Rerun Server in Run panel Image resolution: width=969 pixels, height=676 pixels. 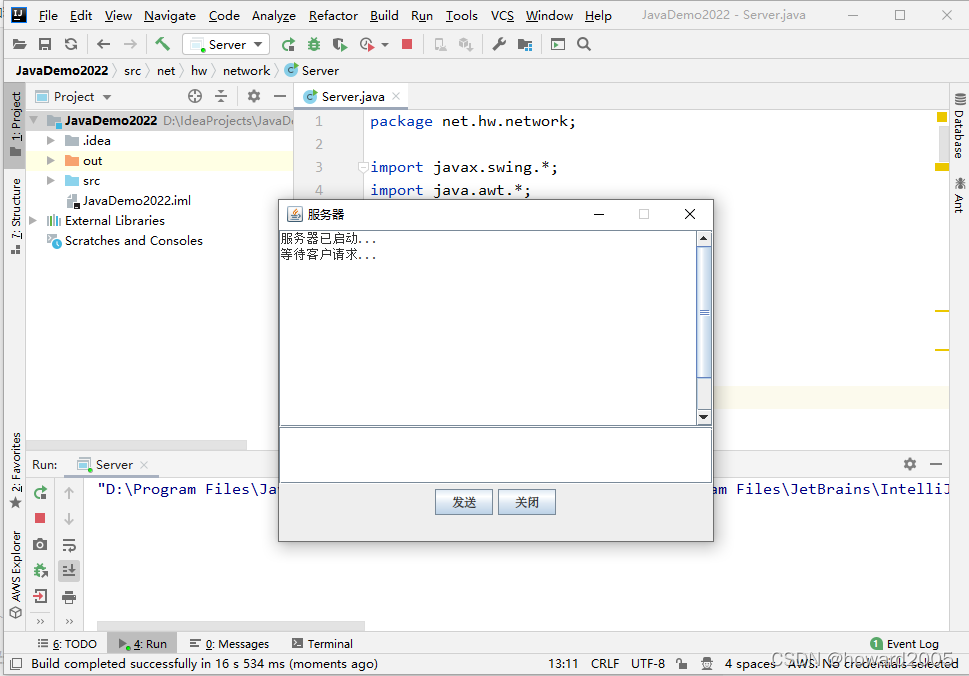[x=40, y=492]
